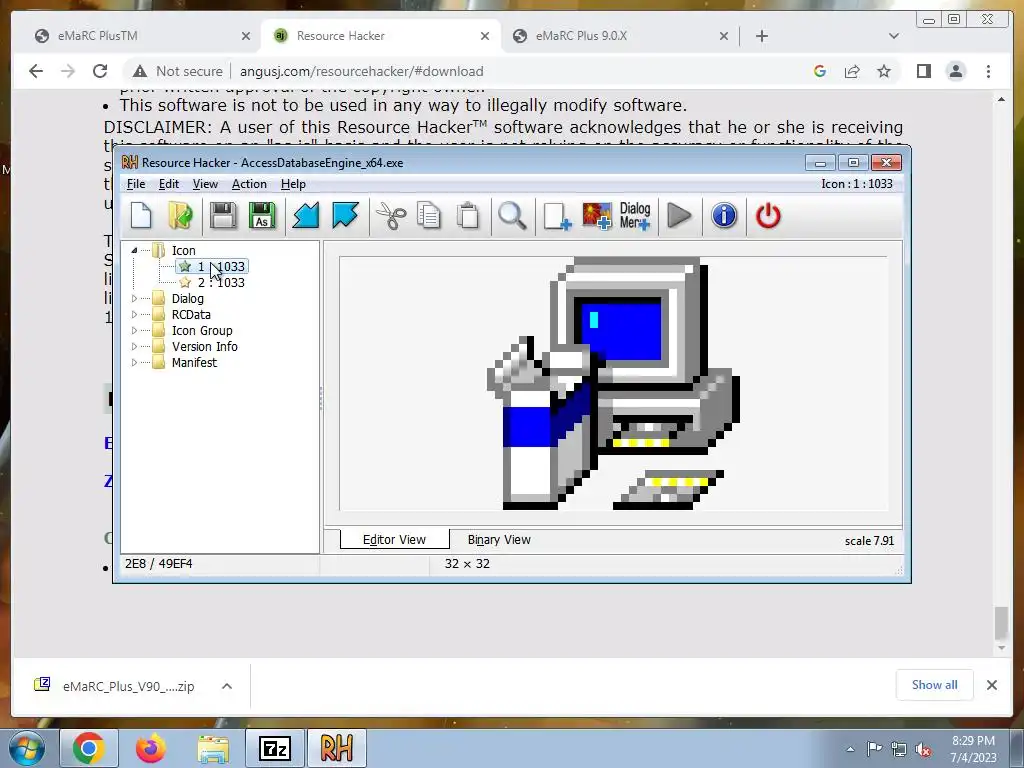The height and width of the screenshot is (768, 1024).
Task: Open the Help menu
Action: [293, 184]
